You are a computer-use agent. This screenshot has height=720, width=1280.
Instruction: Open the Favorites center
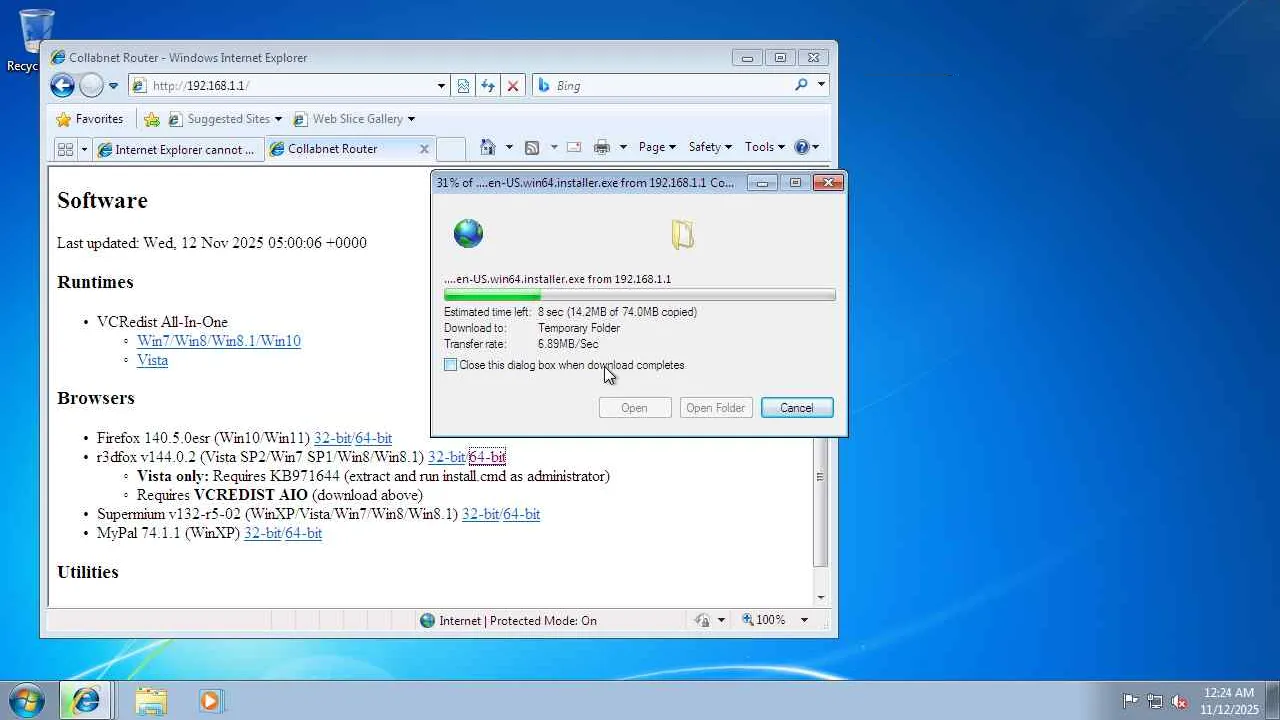[90, 119]
